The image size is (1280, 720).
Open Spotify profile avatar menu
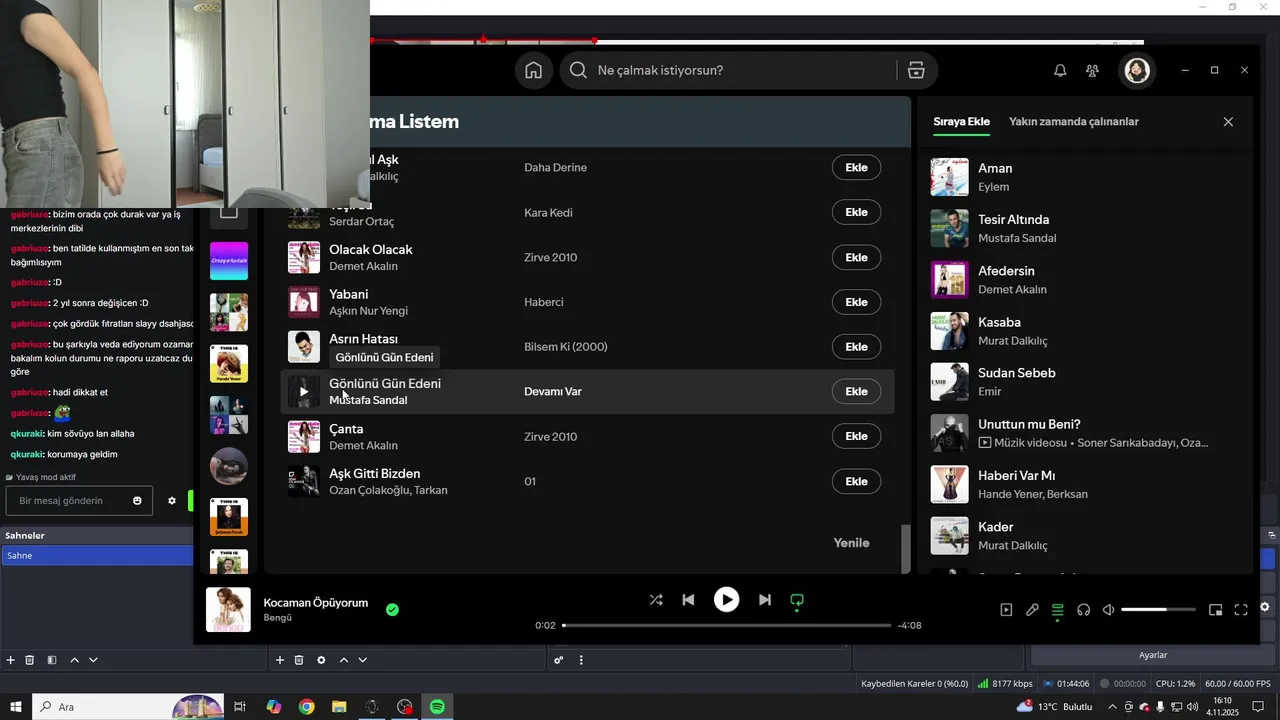coord(1137,70)
